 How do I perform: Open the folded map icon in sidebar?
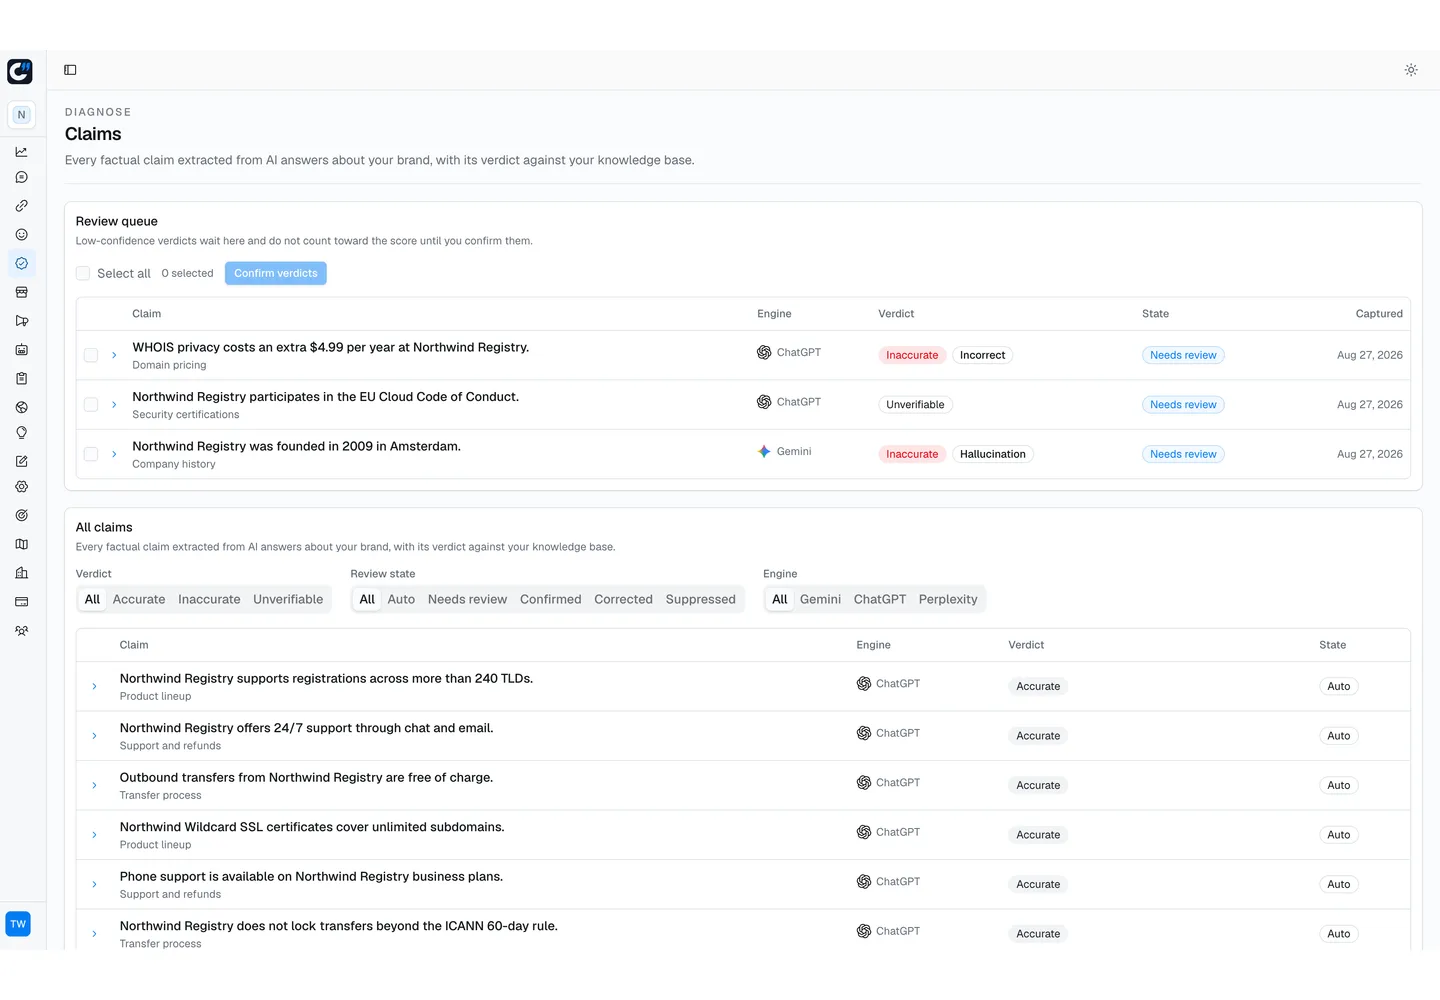21,545
